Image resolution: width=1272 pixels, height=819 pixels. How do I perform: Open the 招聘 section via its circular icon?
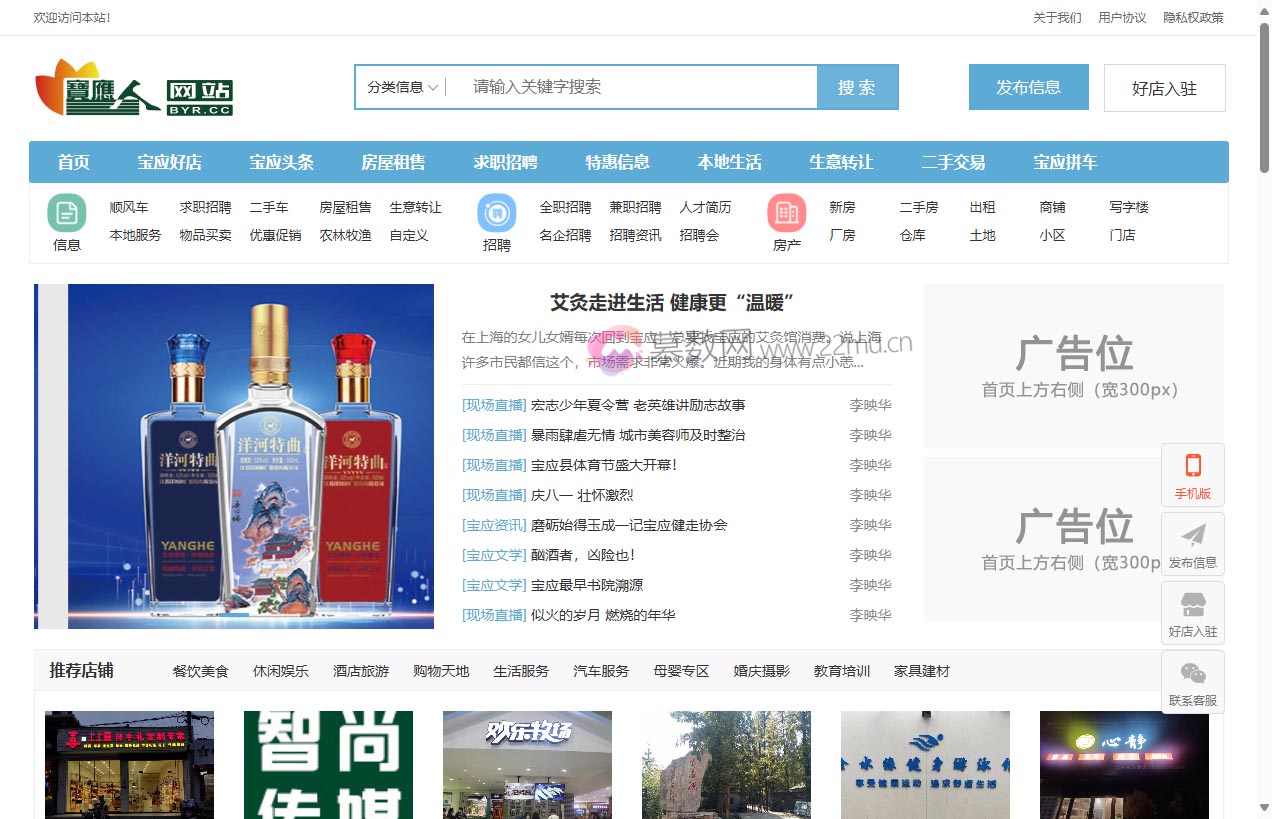(x=496, y=213)
